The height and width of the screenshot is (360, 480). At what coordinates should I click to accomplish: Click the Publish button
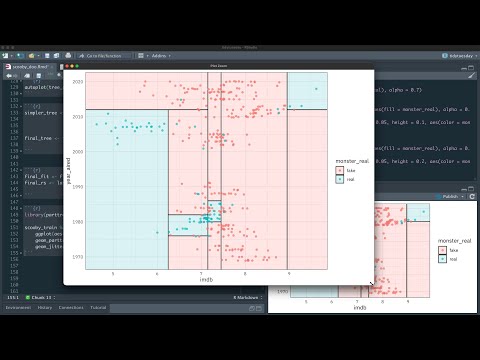(x=450, y=196)
